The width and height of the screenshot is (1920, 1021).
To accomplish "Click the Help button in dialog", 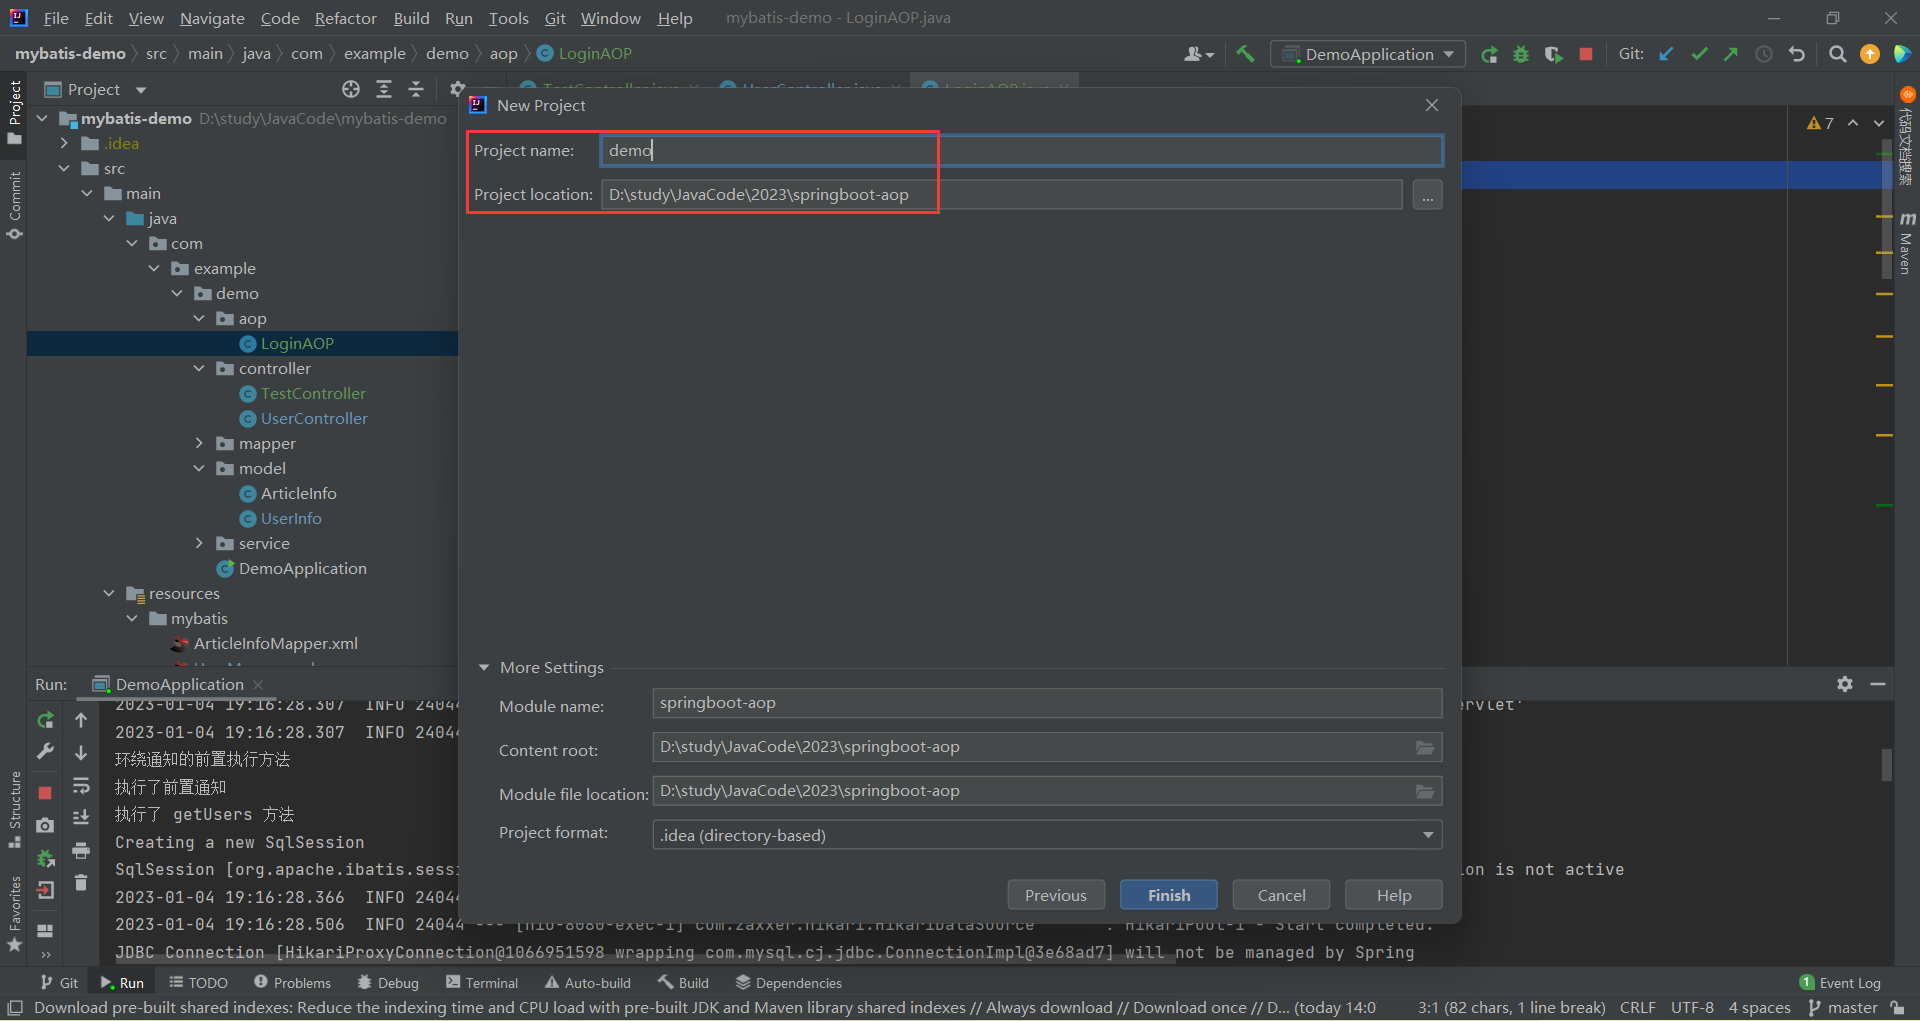I will 1393,895.
